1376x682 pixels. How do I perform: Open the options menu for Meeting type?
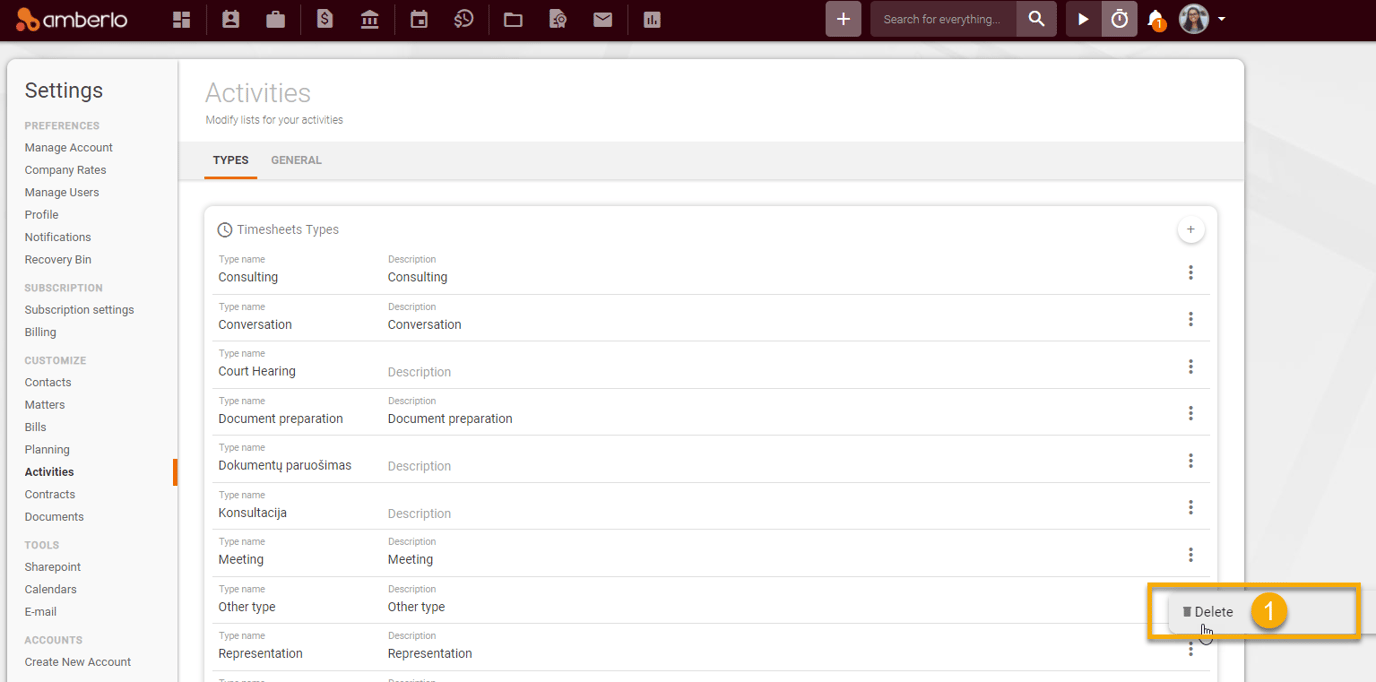(1191, 554)
